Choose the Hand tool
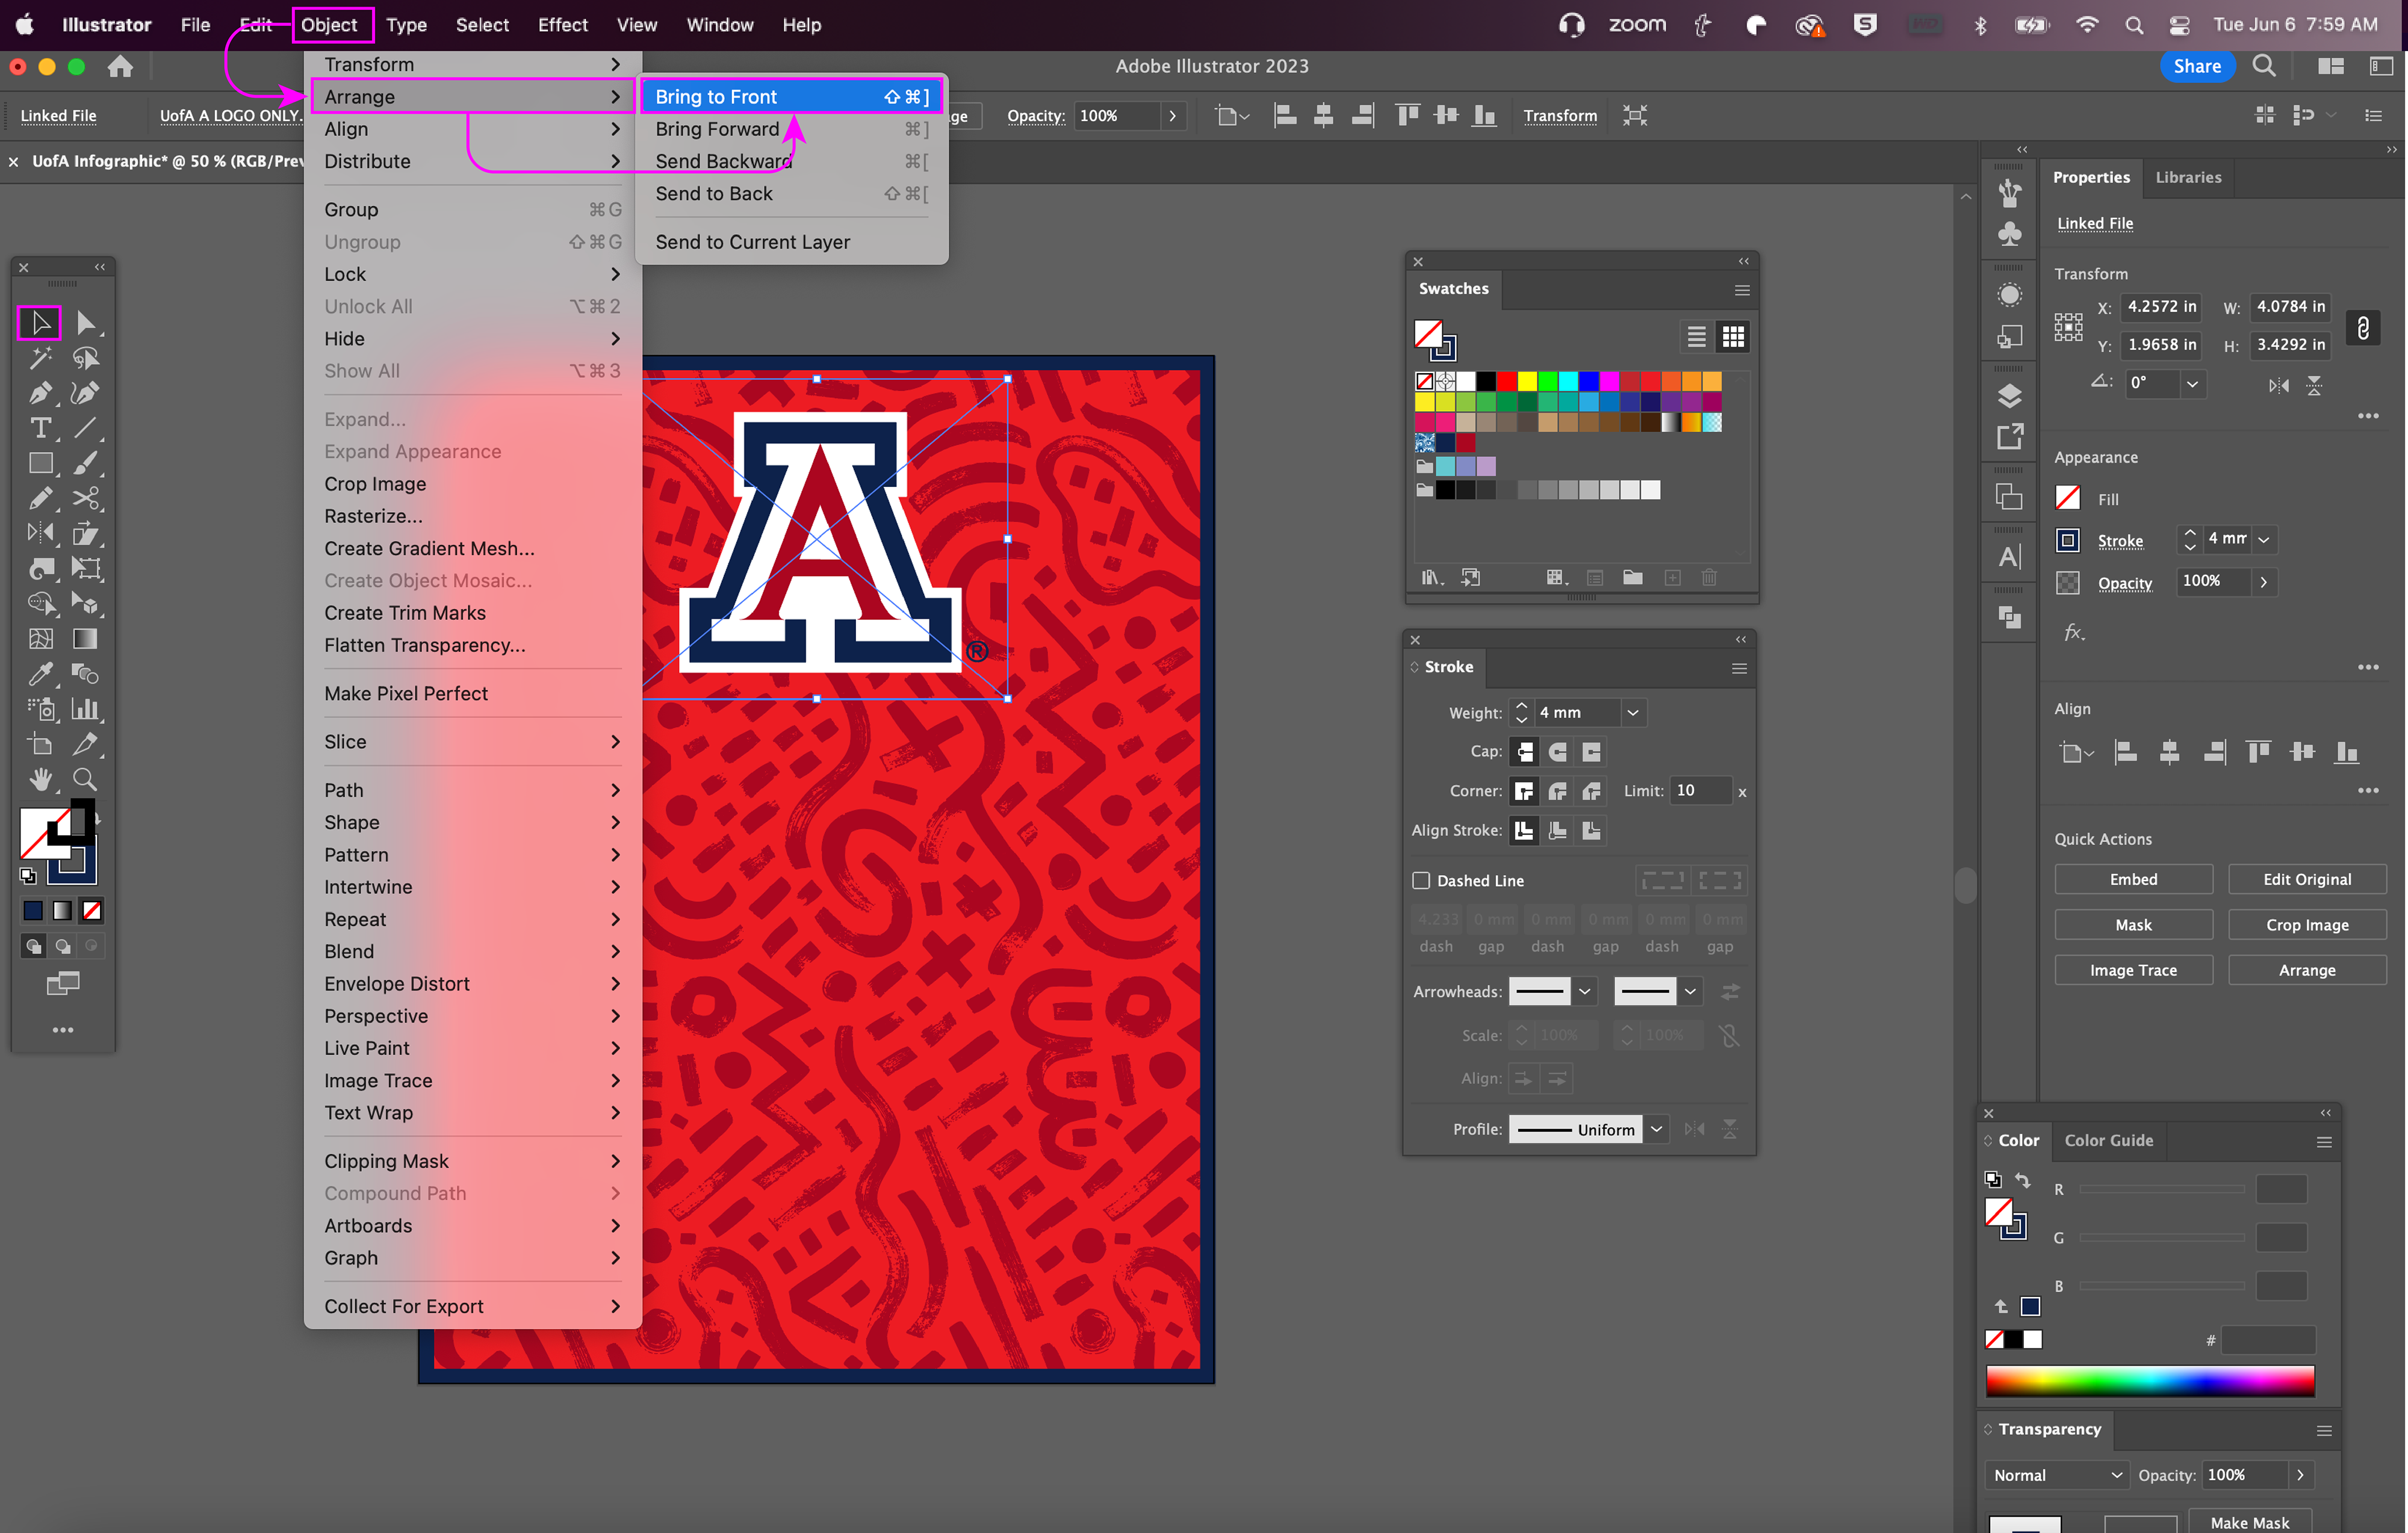This screenshot has height=1533, width=2408. [x=40, y=779]
